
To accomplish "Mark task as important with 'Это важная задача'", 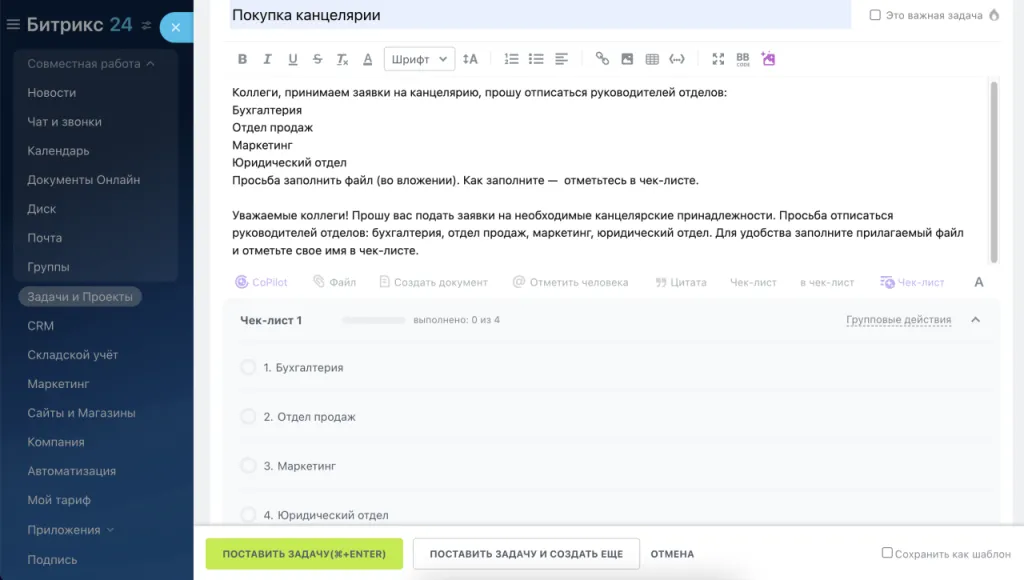I will click(x=876, y=15).
